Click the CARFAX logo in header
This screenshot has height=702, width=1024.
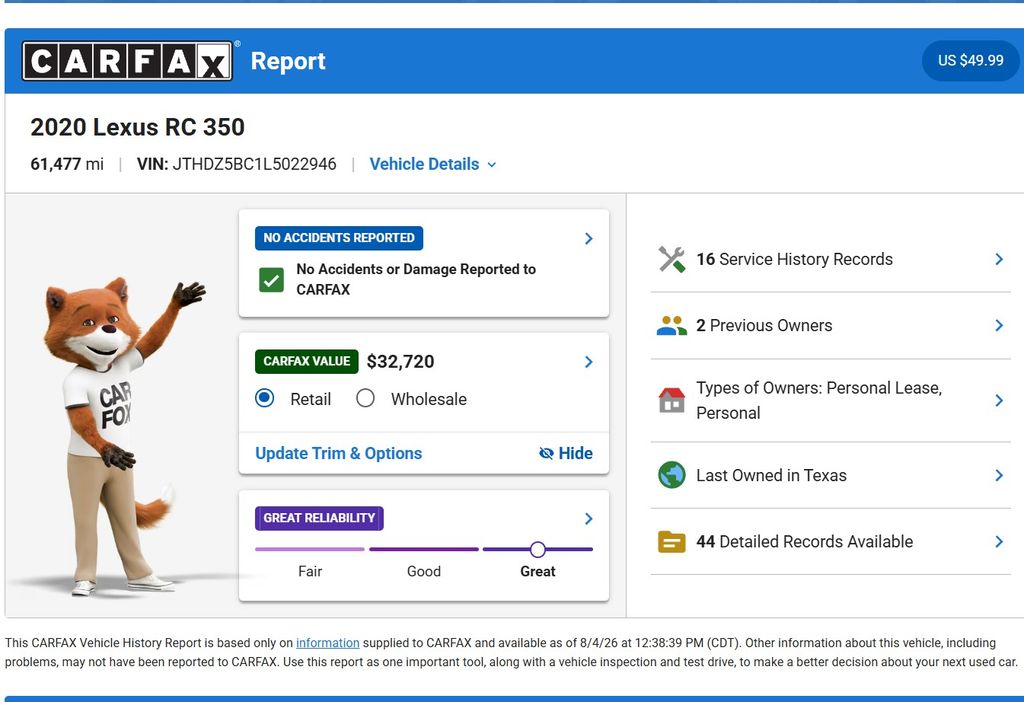coord(127,61)
